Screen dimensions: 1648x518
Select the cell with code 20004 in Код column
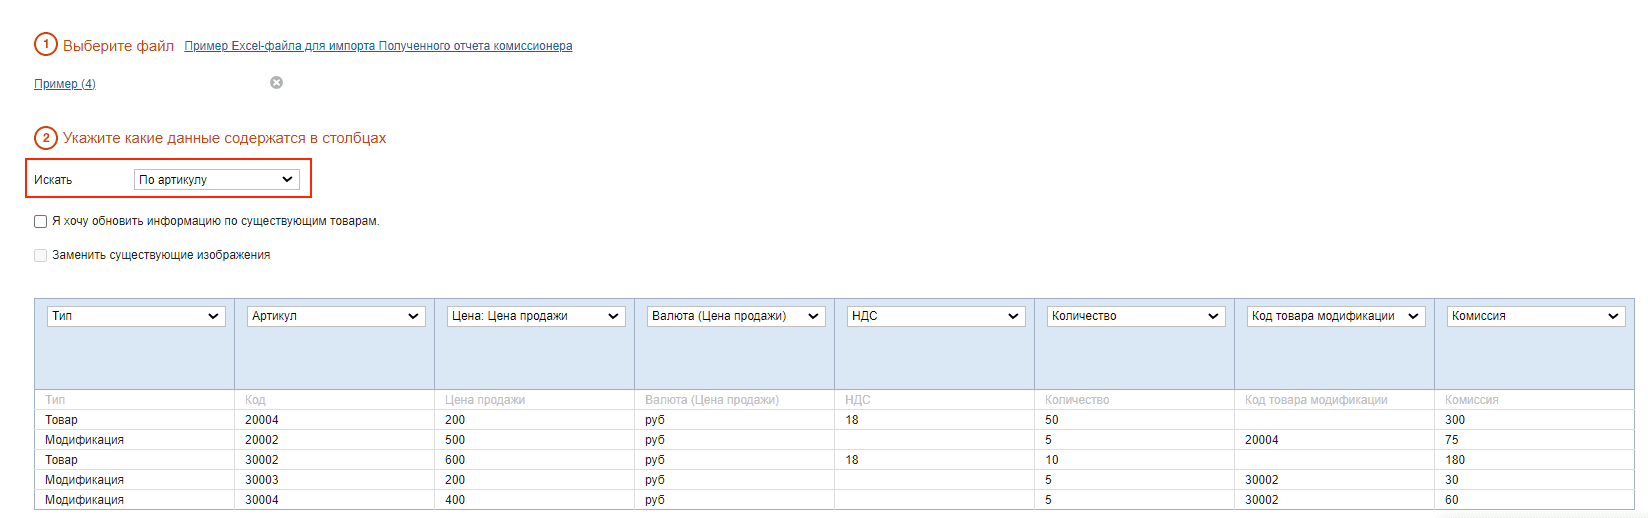[x=262, y=420]
